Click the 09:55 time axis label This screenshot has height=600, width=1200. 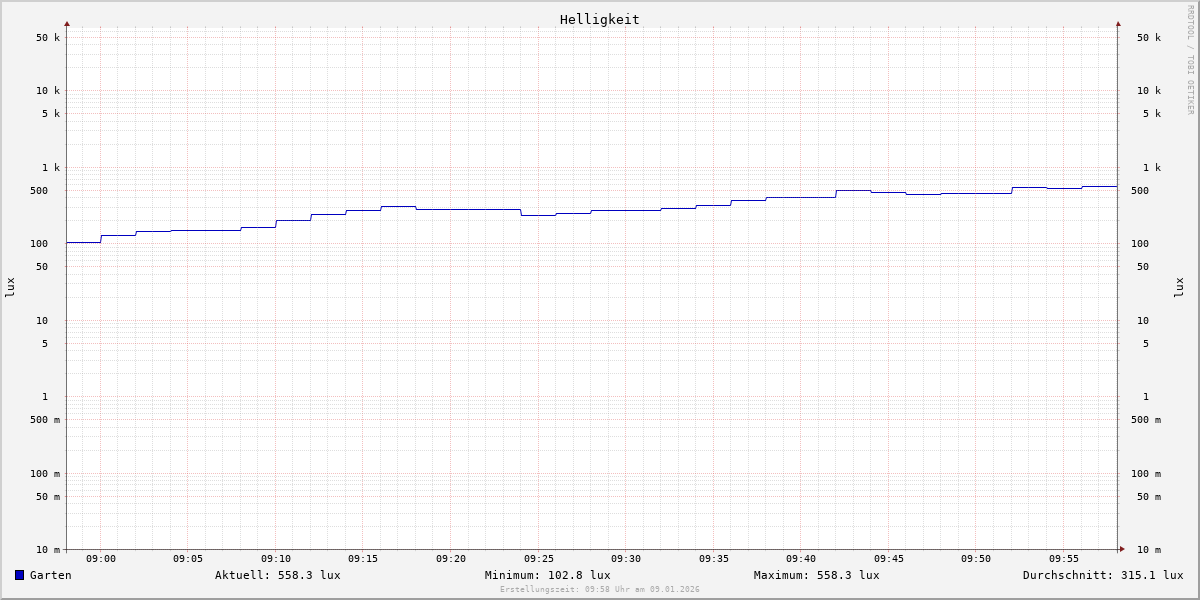tap(1063, 559)
